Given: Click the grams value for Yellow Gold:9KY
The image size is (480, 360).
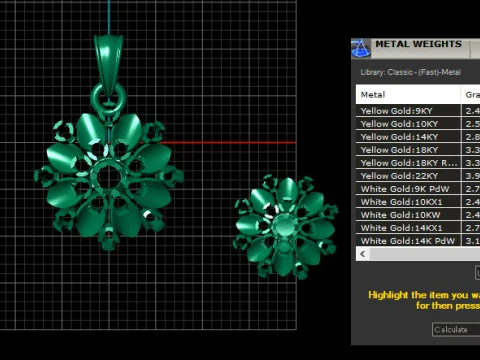Looking at the screenshot, I should pos(473,111).
